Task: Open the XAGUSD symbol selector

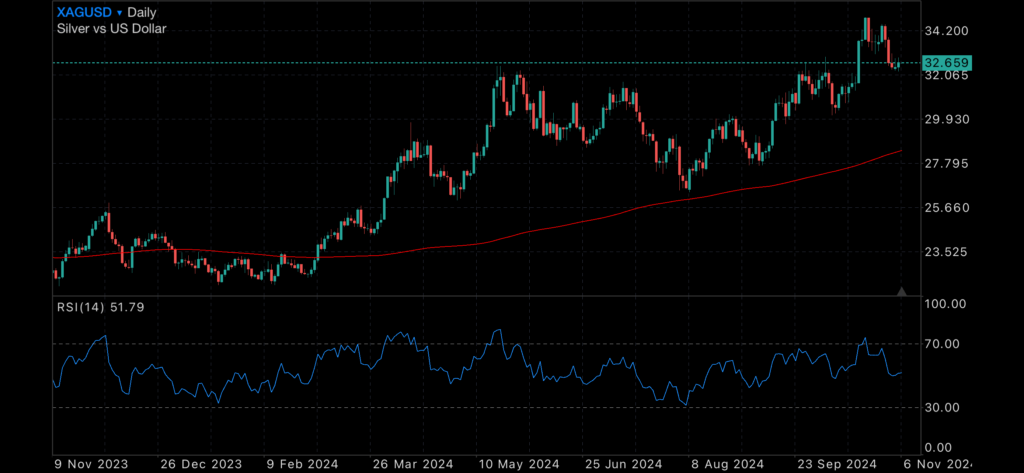Action: click(84, 12)
